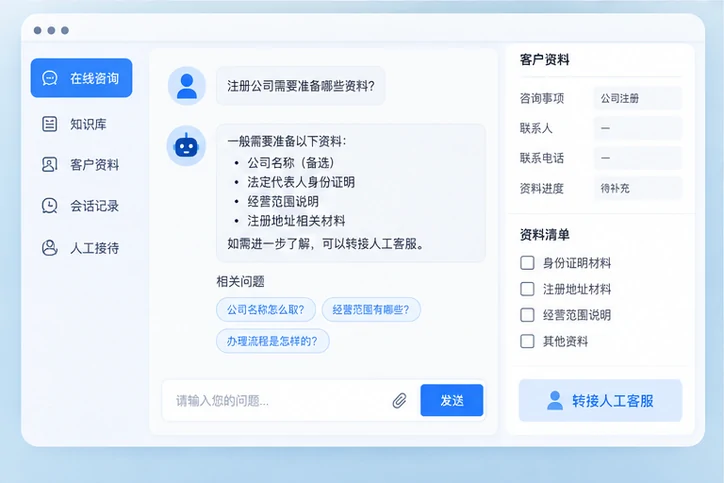The height and width of the screenshot is (483, 724).
Task: Click the 联系电话 value field
Action: click(637, 158)
